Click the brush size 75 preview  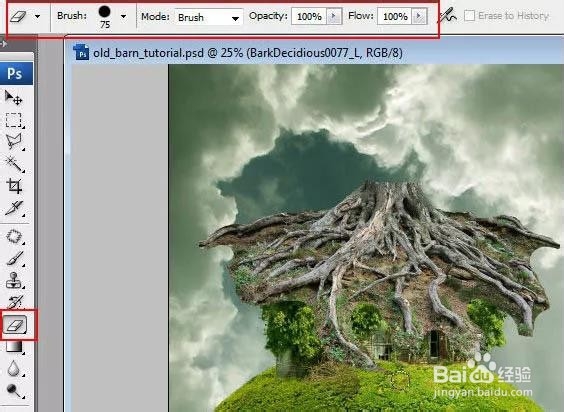[105, 17]
